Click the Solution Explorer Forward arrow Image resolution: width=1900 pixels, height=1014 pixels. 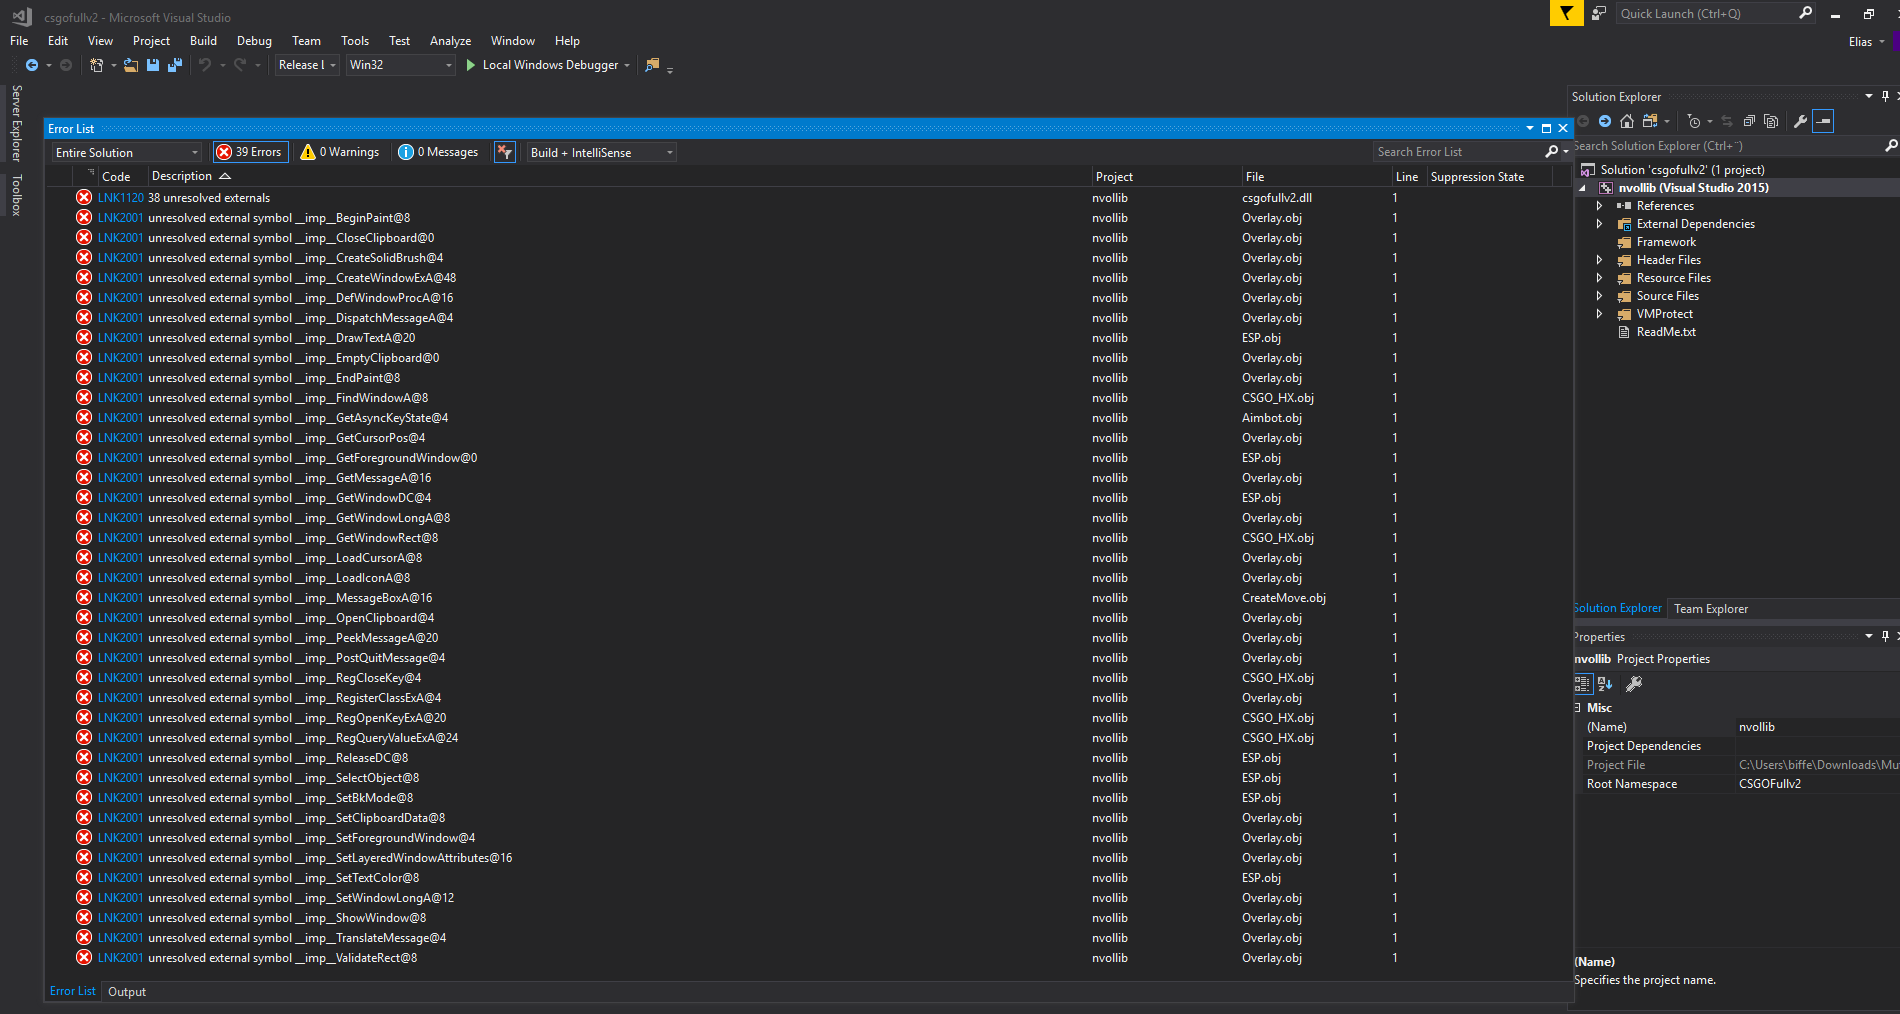(x=1605, y=121)
